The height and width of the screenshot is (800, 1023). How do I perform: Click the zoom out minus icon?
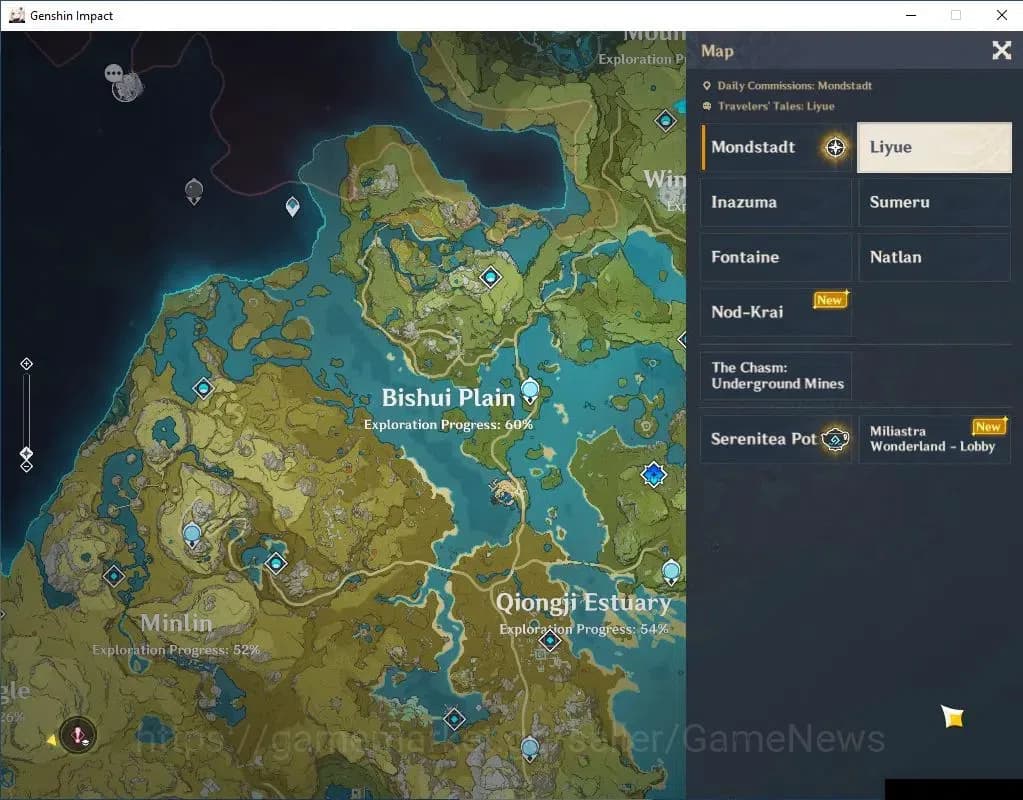pyautogui.click(x=26, y=467)
